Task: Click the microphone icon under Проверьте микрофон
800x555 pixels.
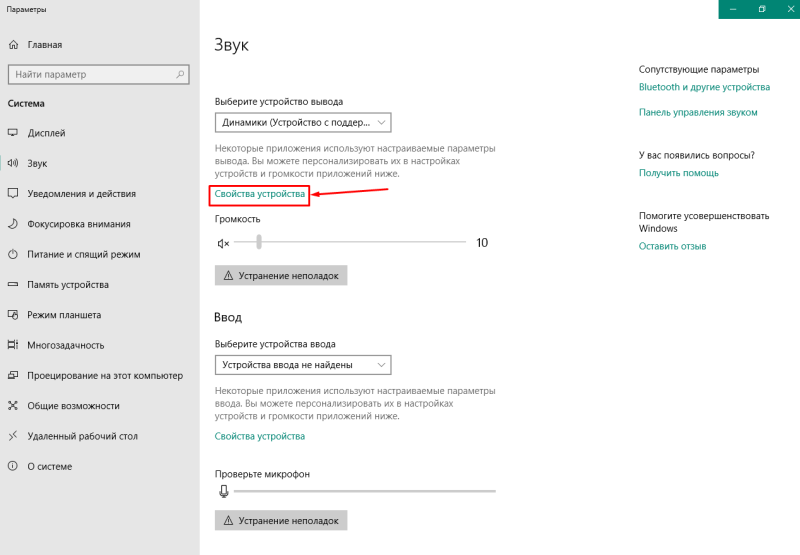Action: click(x=223, y=491)
